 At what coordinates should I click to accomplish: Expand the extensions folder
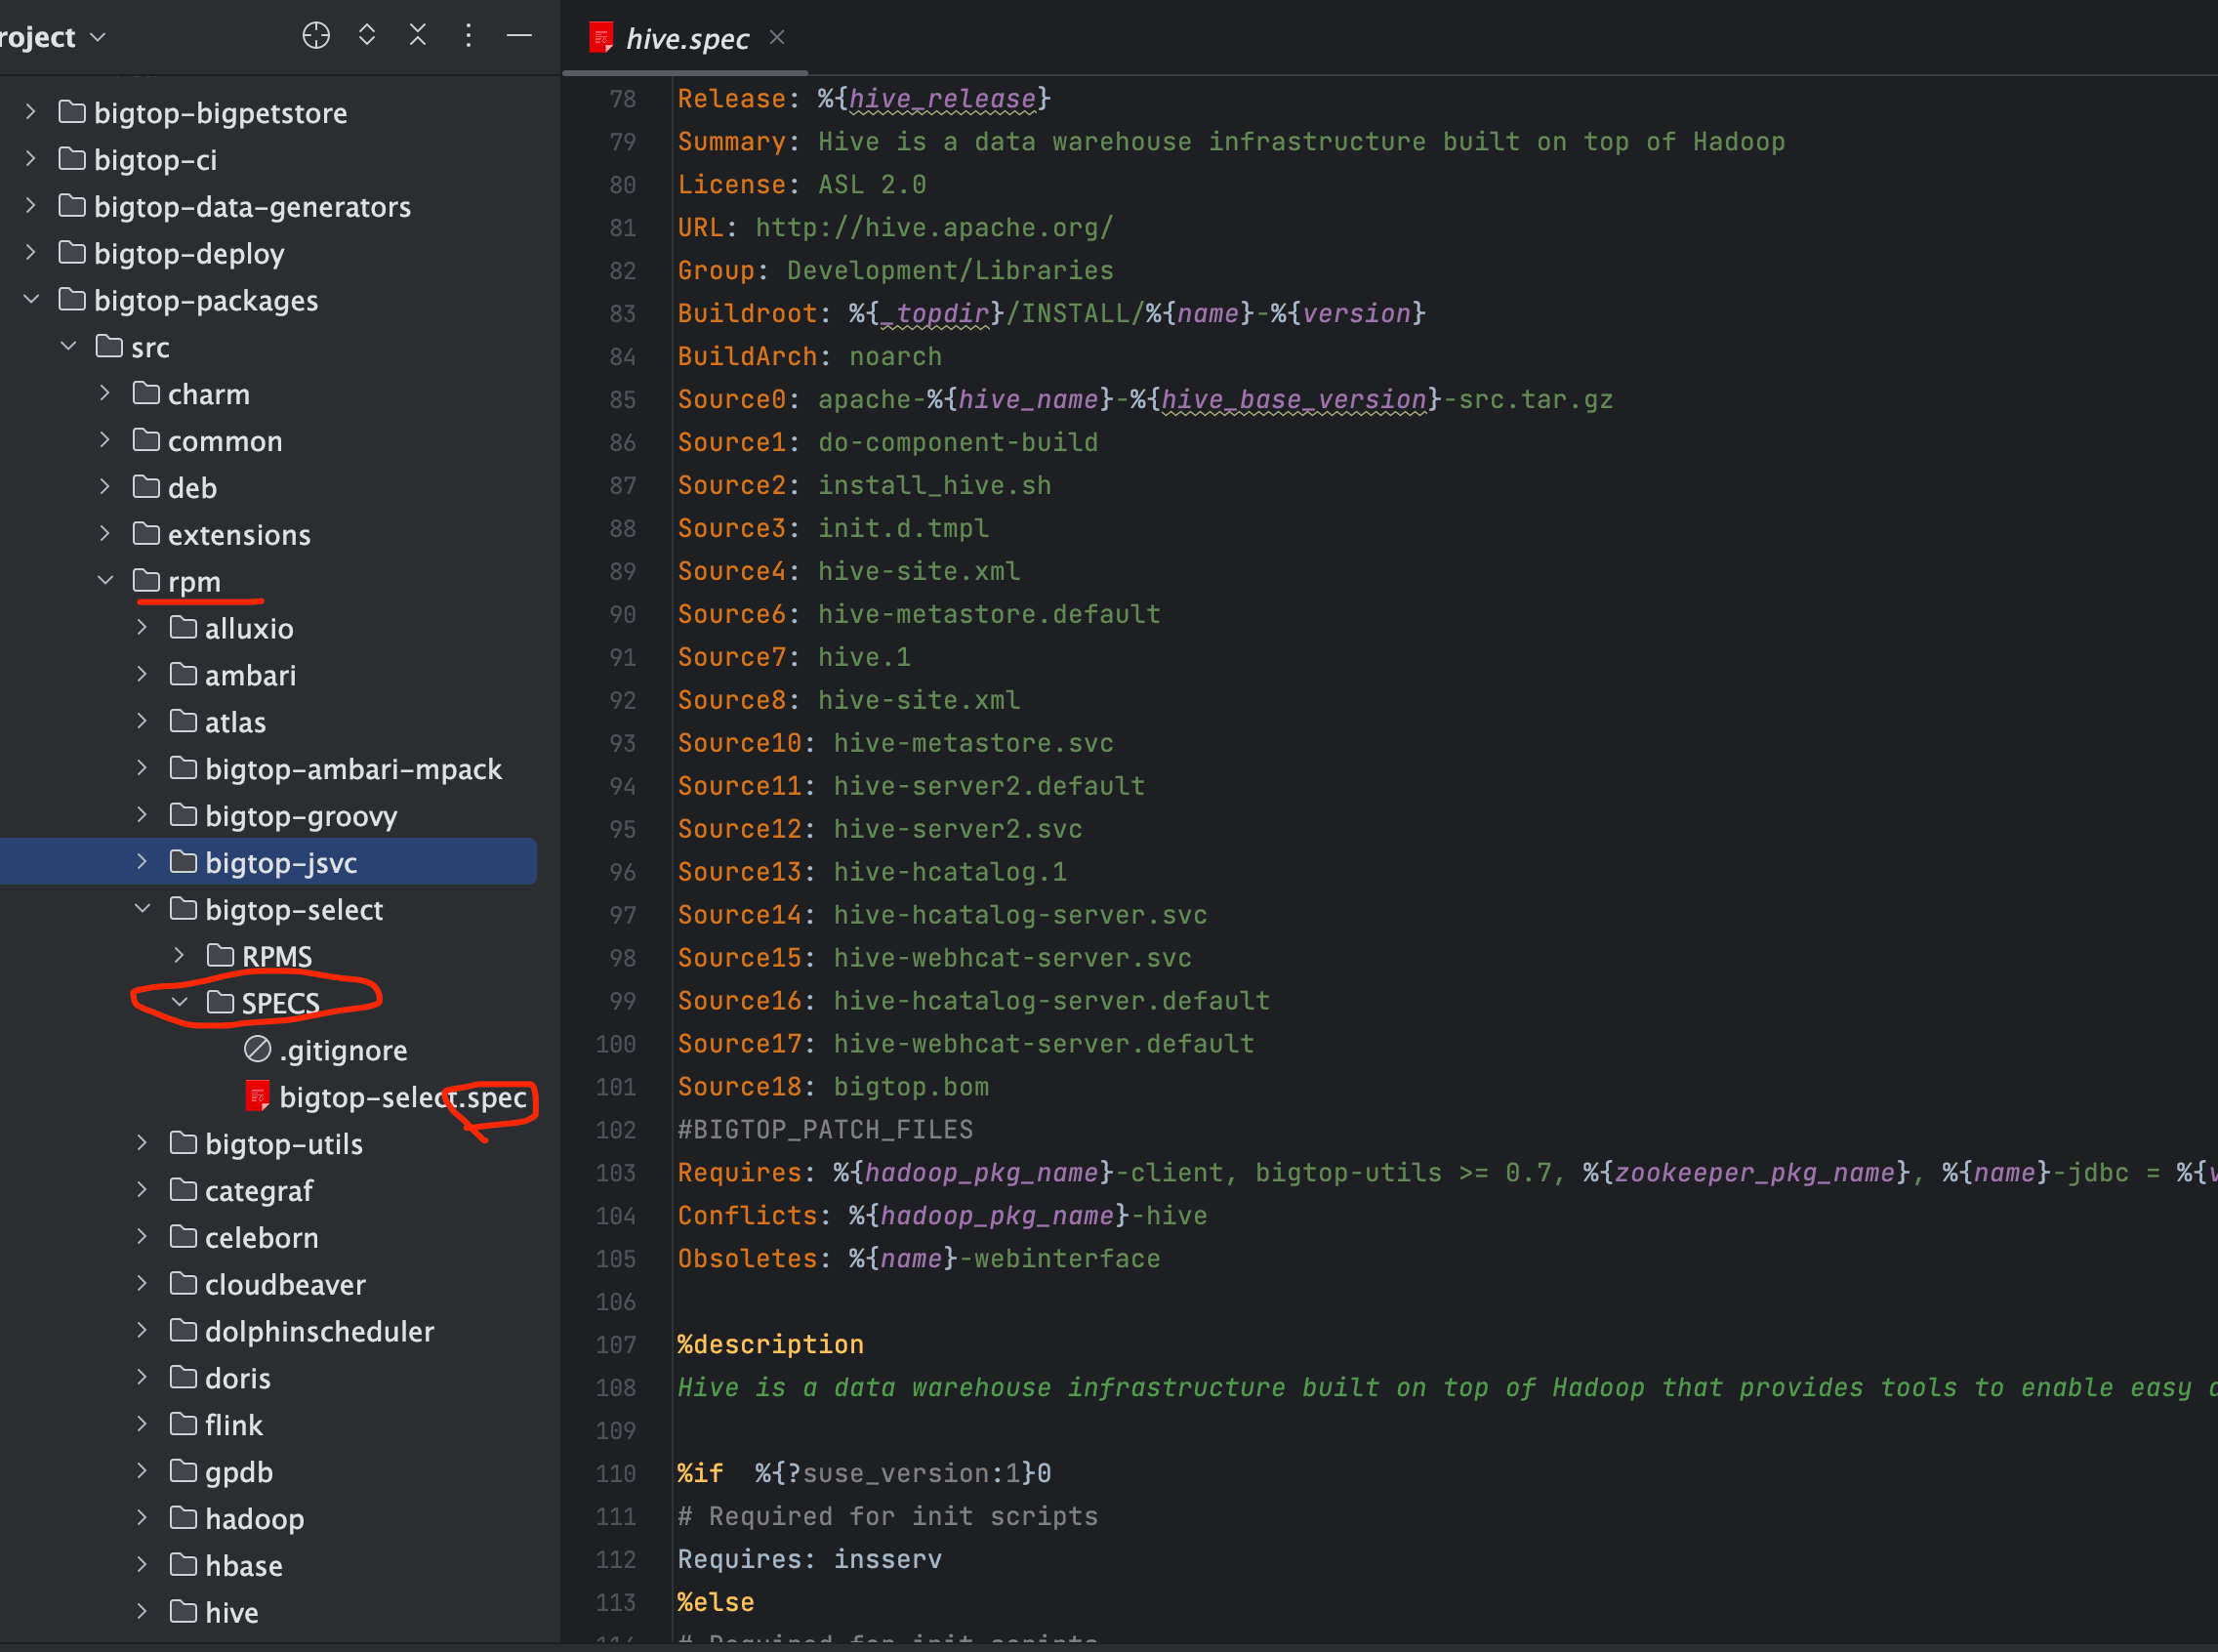click(x=105, y=534)
